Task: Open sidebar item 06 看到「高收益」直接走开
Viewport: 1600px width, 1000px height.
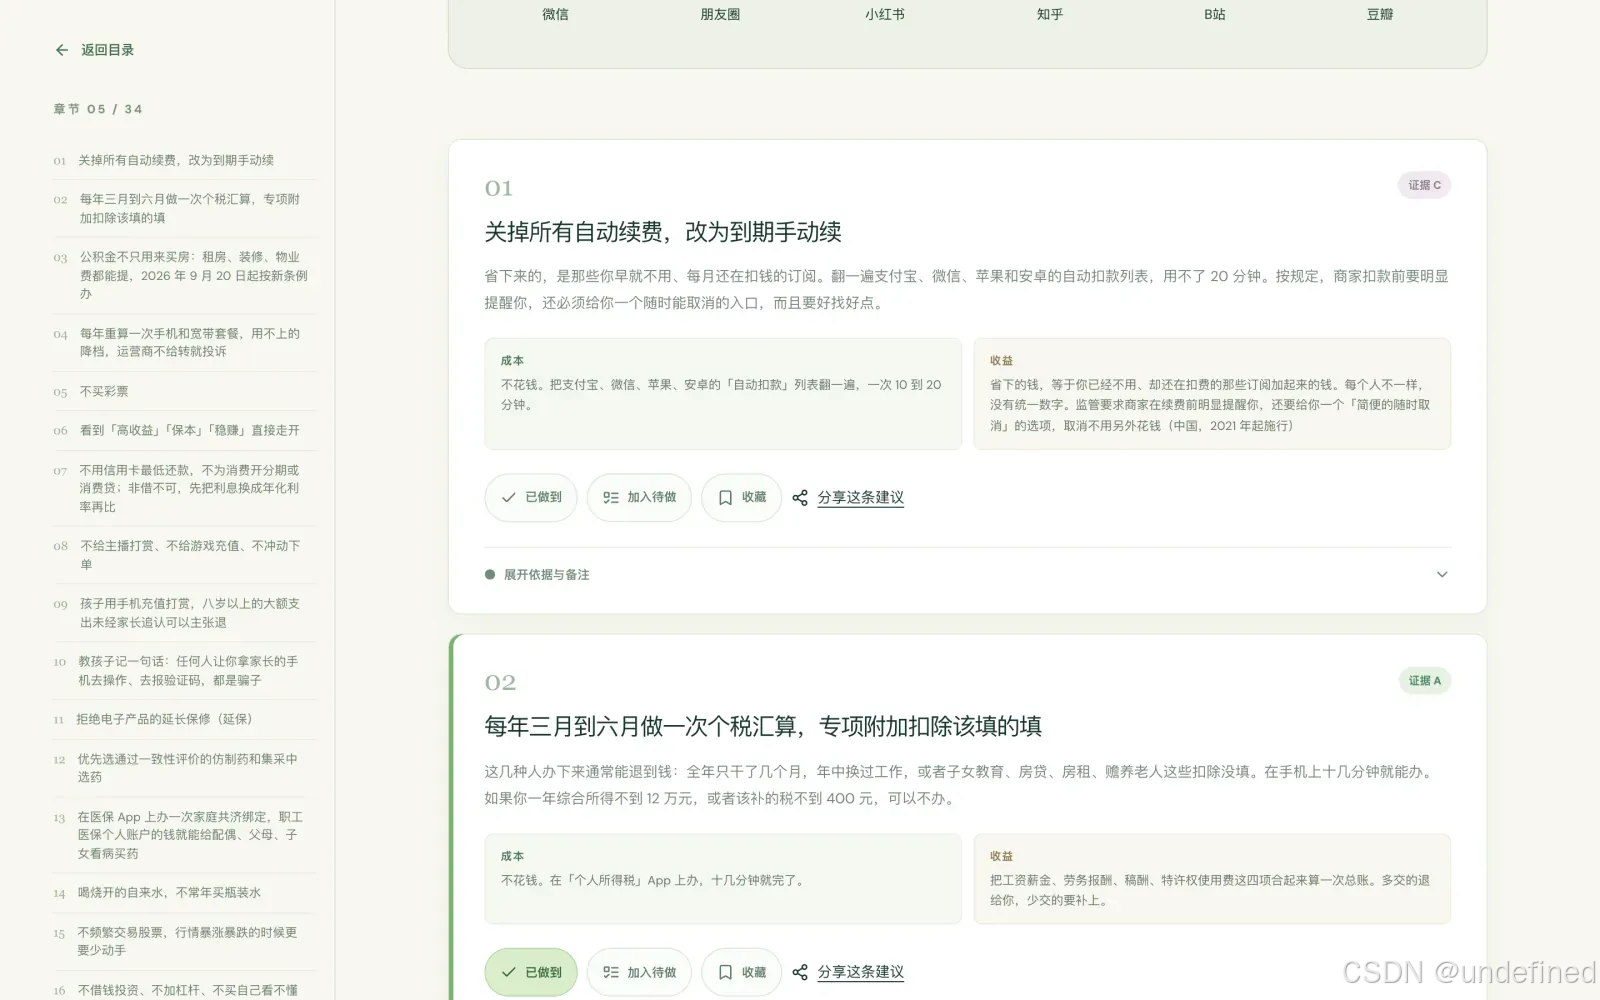Action: pos(184,430)
